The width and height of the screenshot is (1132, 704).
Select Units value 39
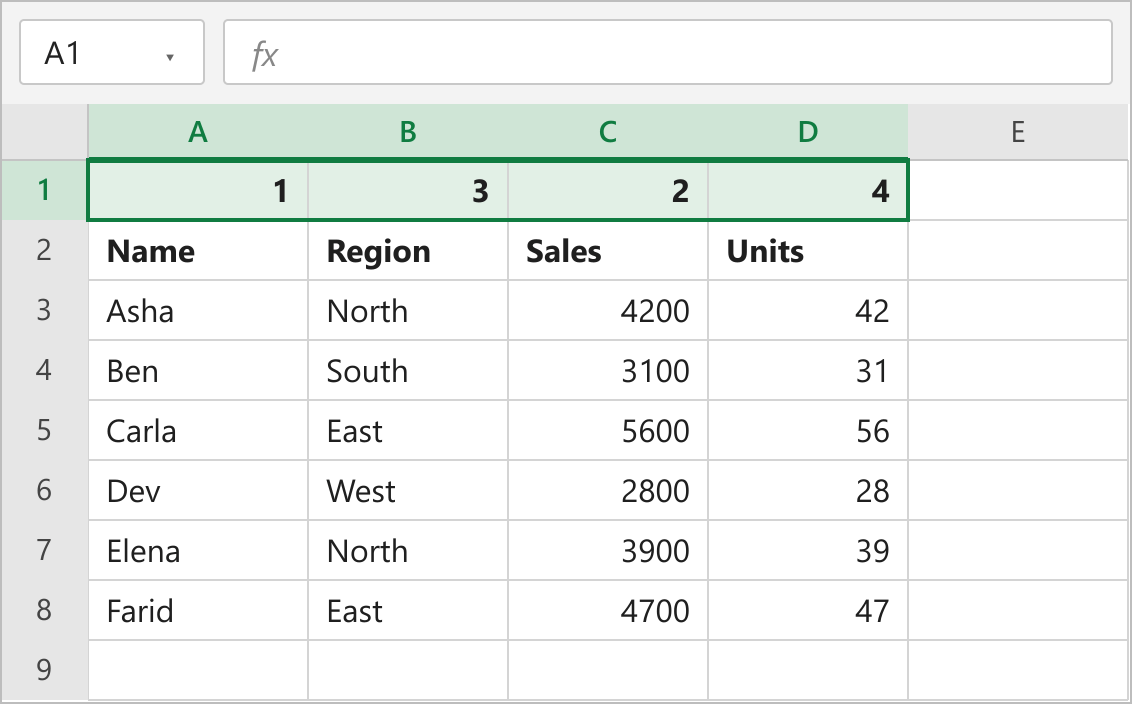pos(808,550)
